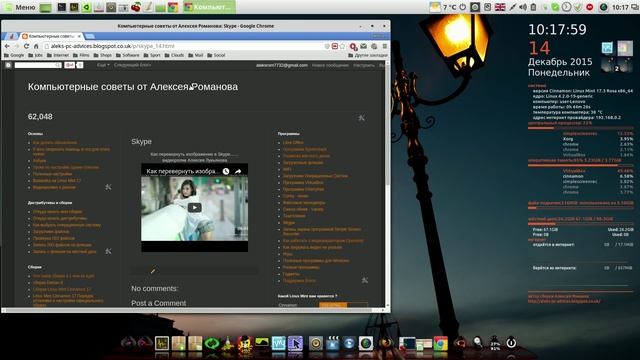Switch to the Компьютерные советы tab
Image resolution: width=640 pixels, height=360 pixels.
tap(52, 36)
